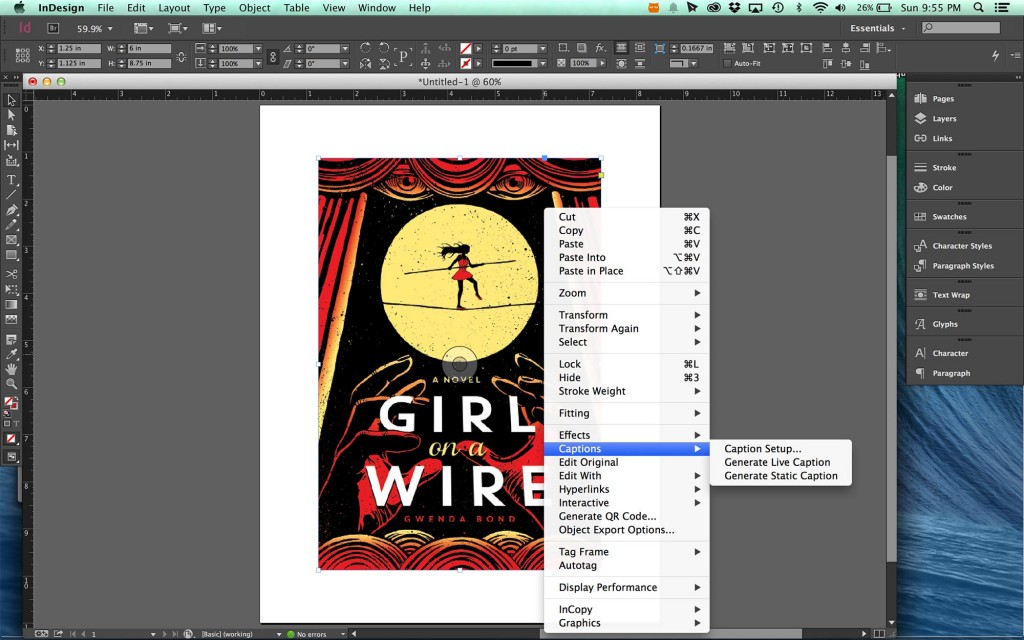Open the Window menu
This screenshot has height=640, width=1024.
click(x=377, y=8)
